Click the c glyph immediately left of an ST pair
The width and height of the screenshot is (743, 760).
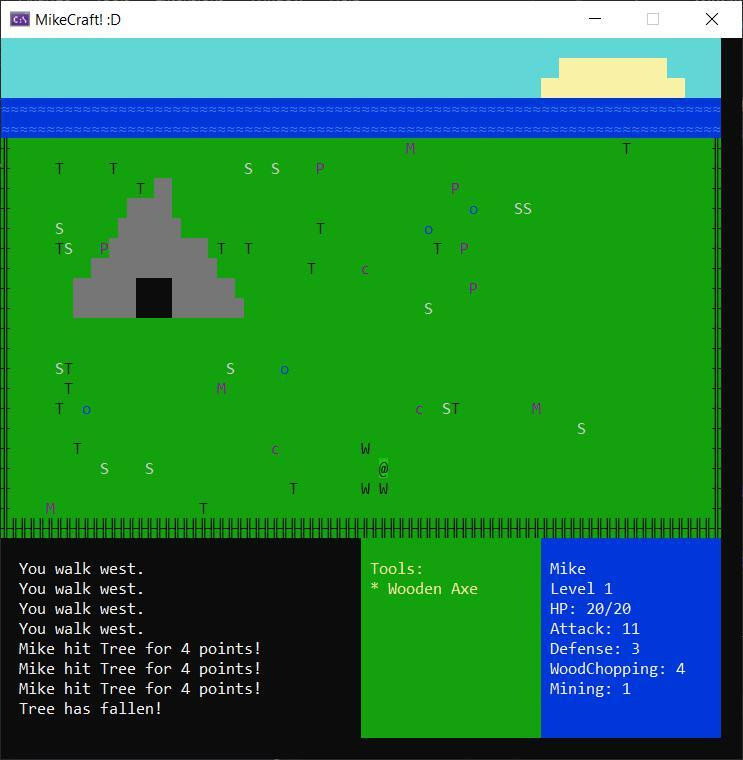click(x=419, y=410)
